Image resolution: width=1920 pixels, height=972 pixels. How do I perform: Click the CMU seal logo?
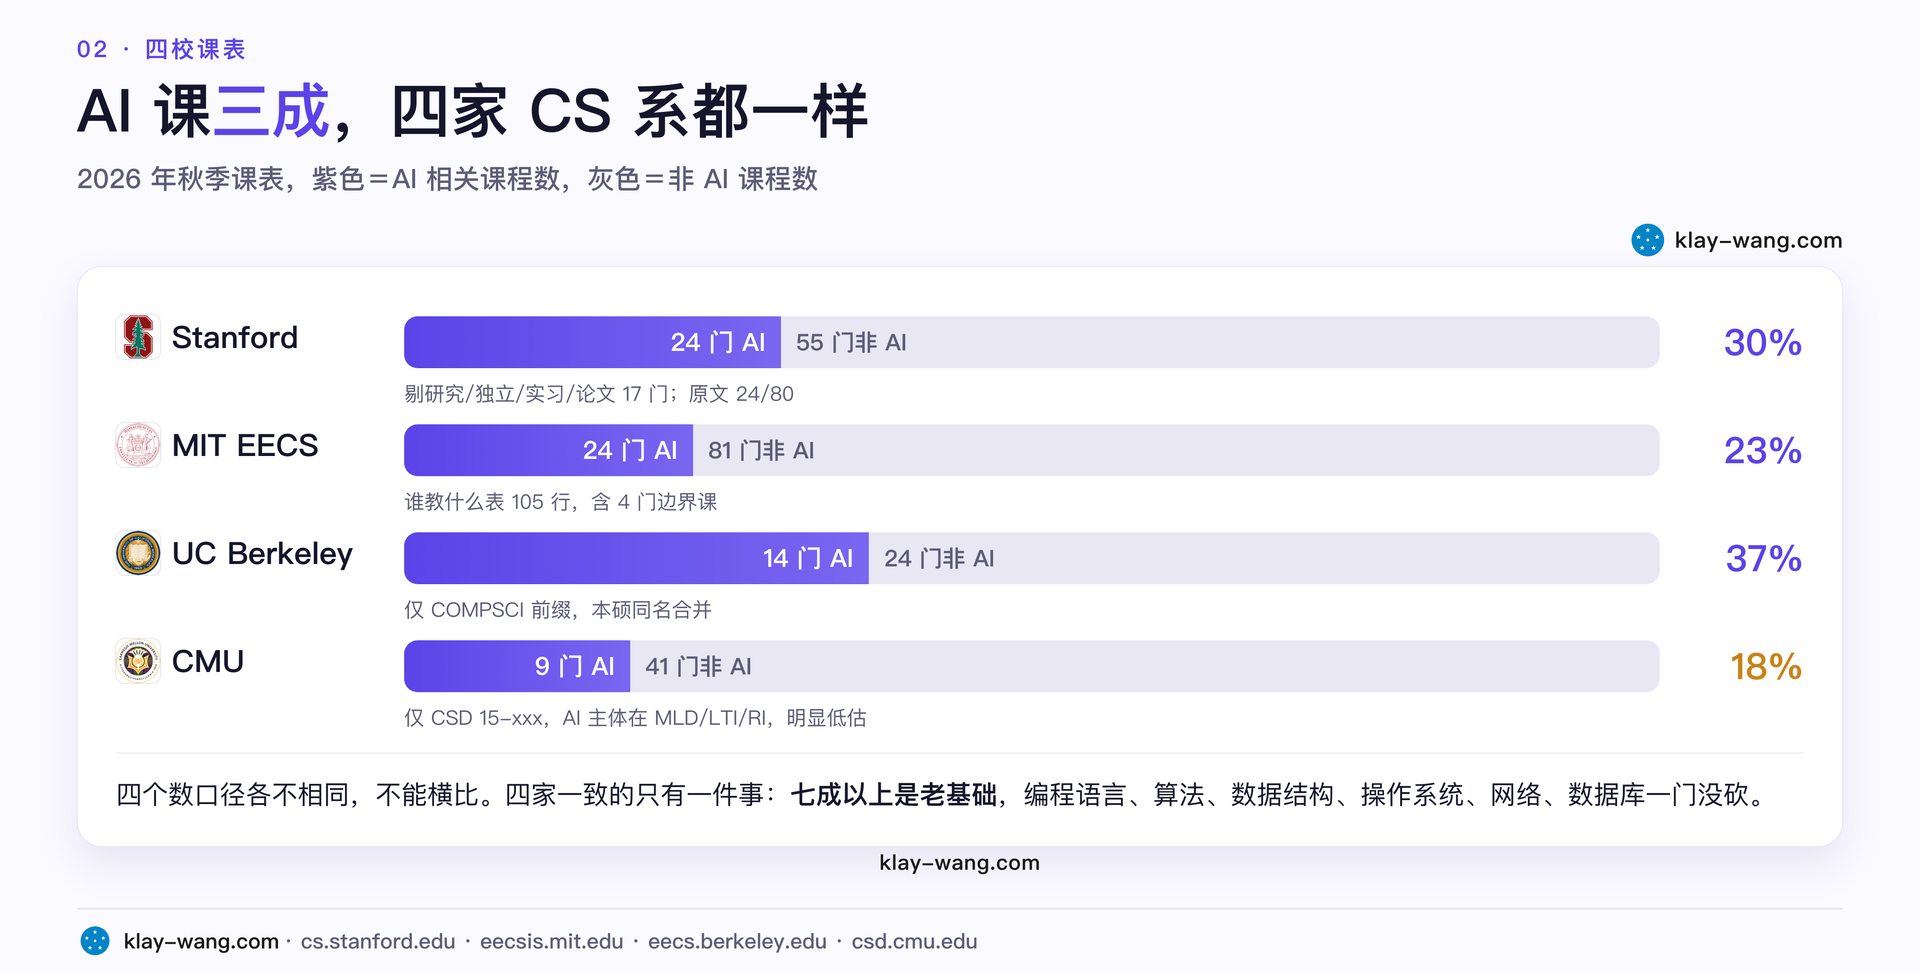click(138, 661)
